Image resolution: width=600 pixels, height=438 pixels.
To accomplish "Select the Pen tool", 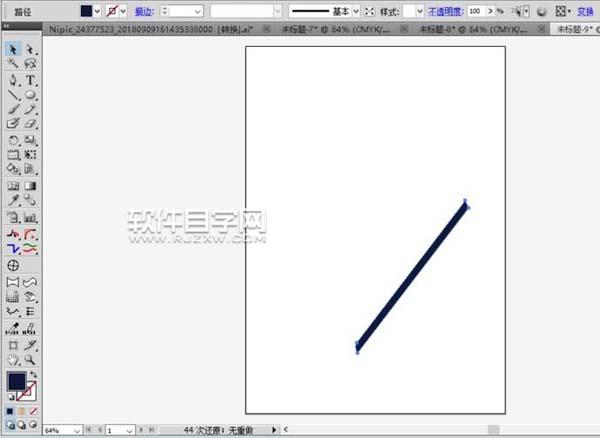I will pyautogui.click(x=13, y=80).
